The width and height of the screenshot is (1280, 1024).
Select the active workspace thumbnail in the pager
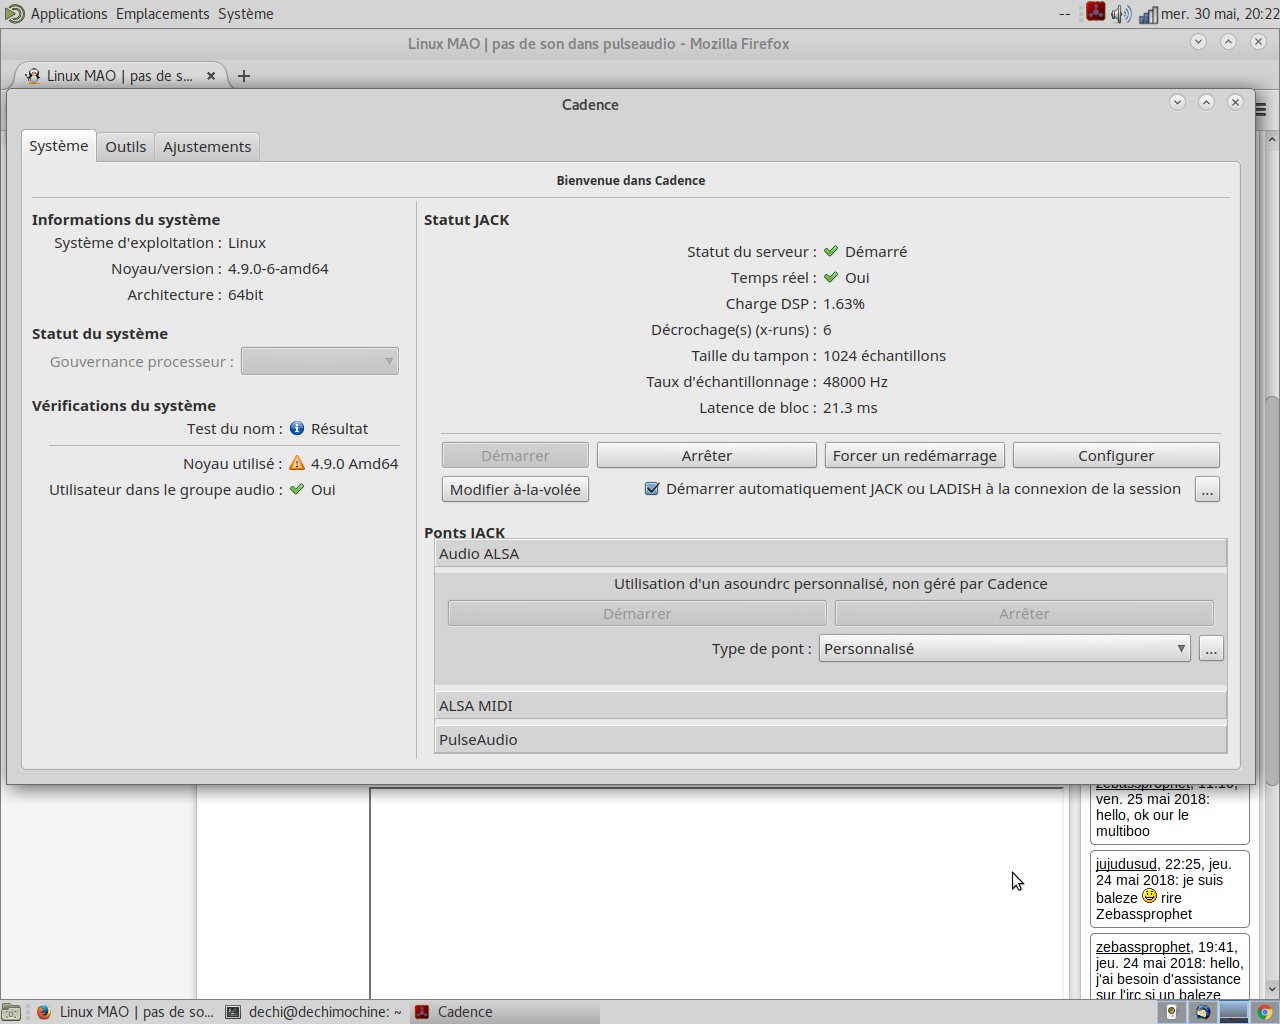[1234, 1012]
